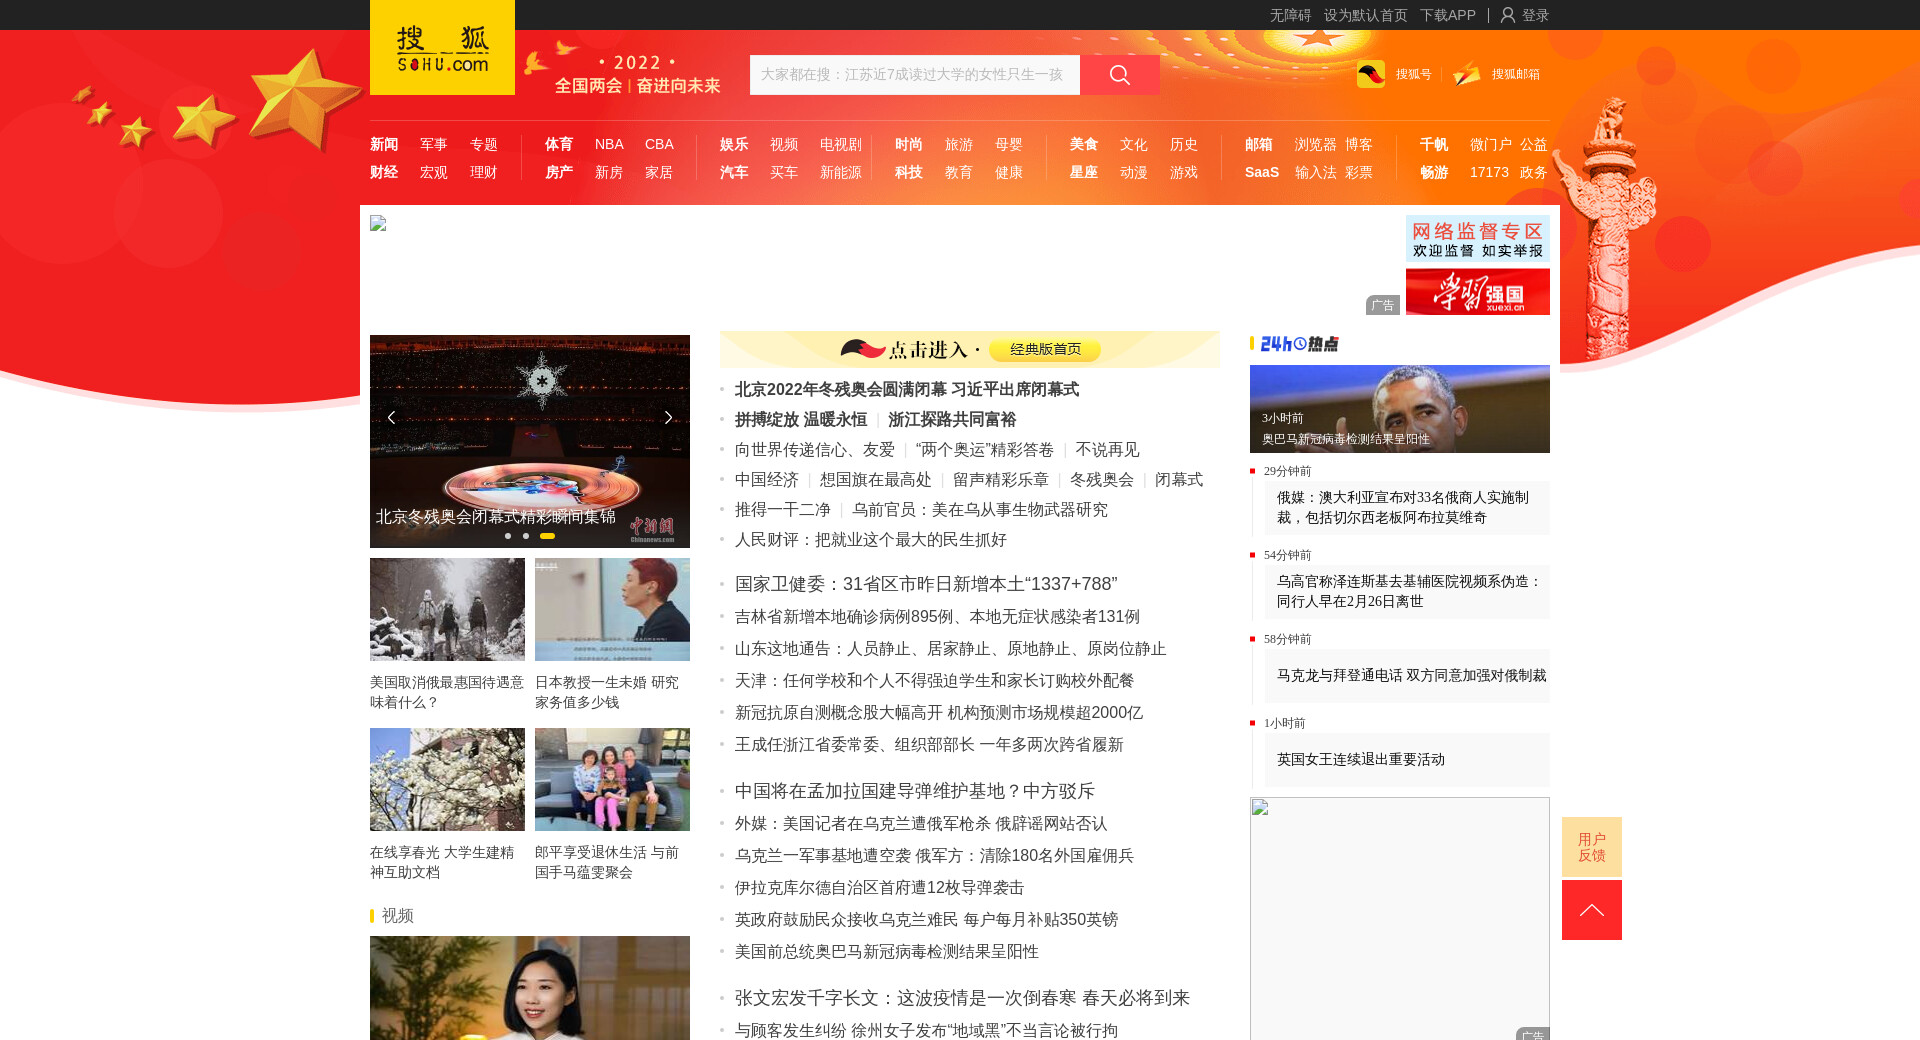Image resolution: width=1920 pixels, height=1040 pixels.
Task: Open the 搜狐号 fox icon
Action: (x=1371, y=74)
